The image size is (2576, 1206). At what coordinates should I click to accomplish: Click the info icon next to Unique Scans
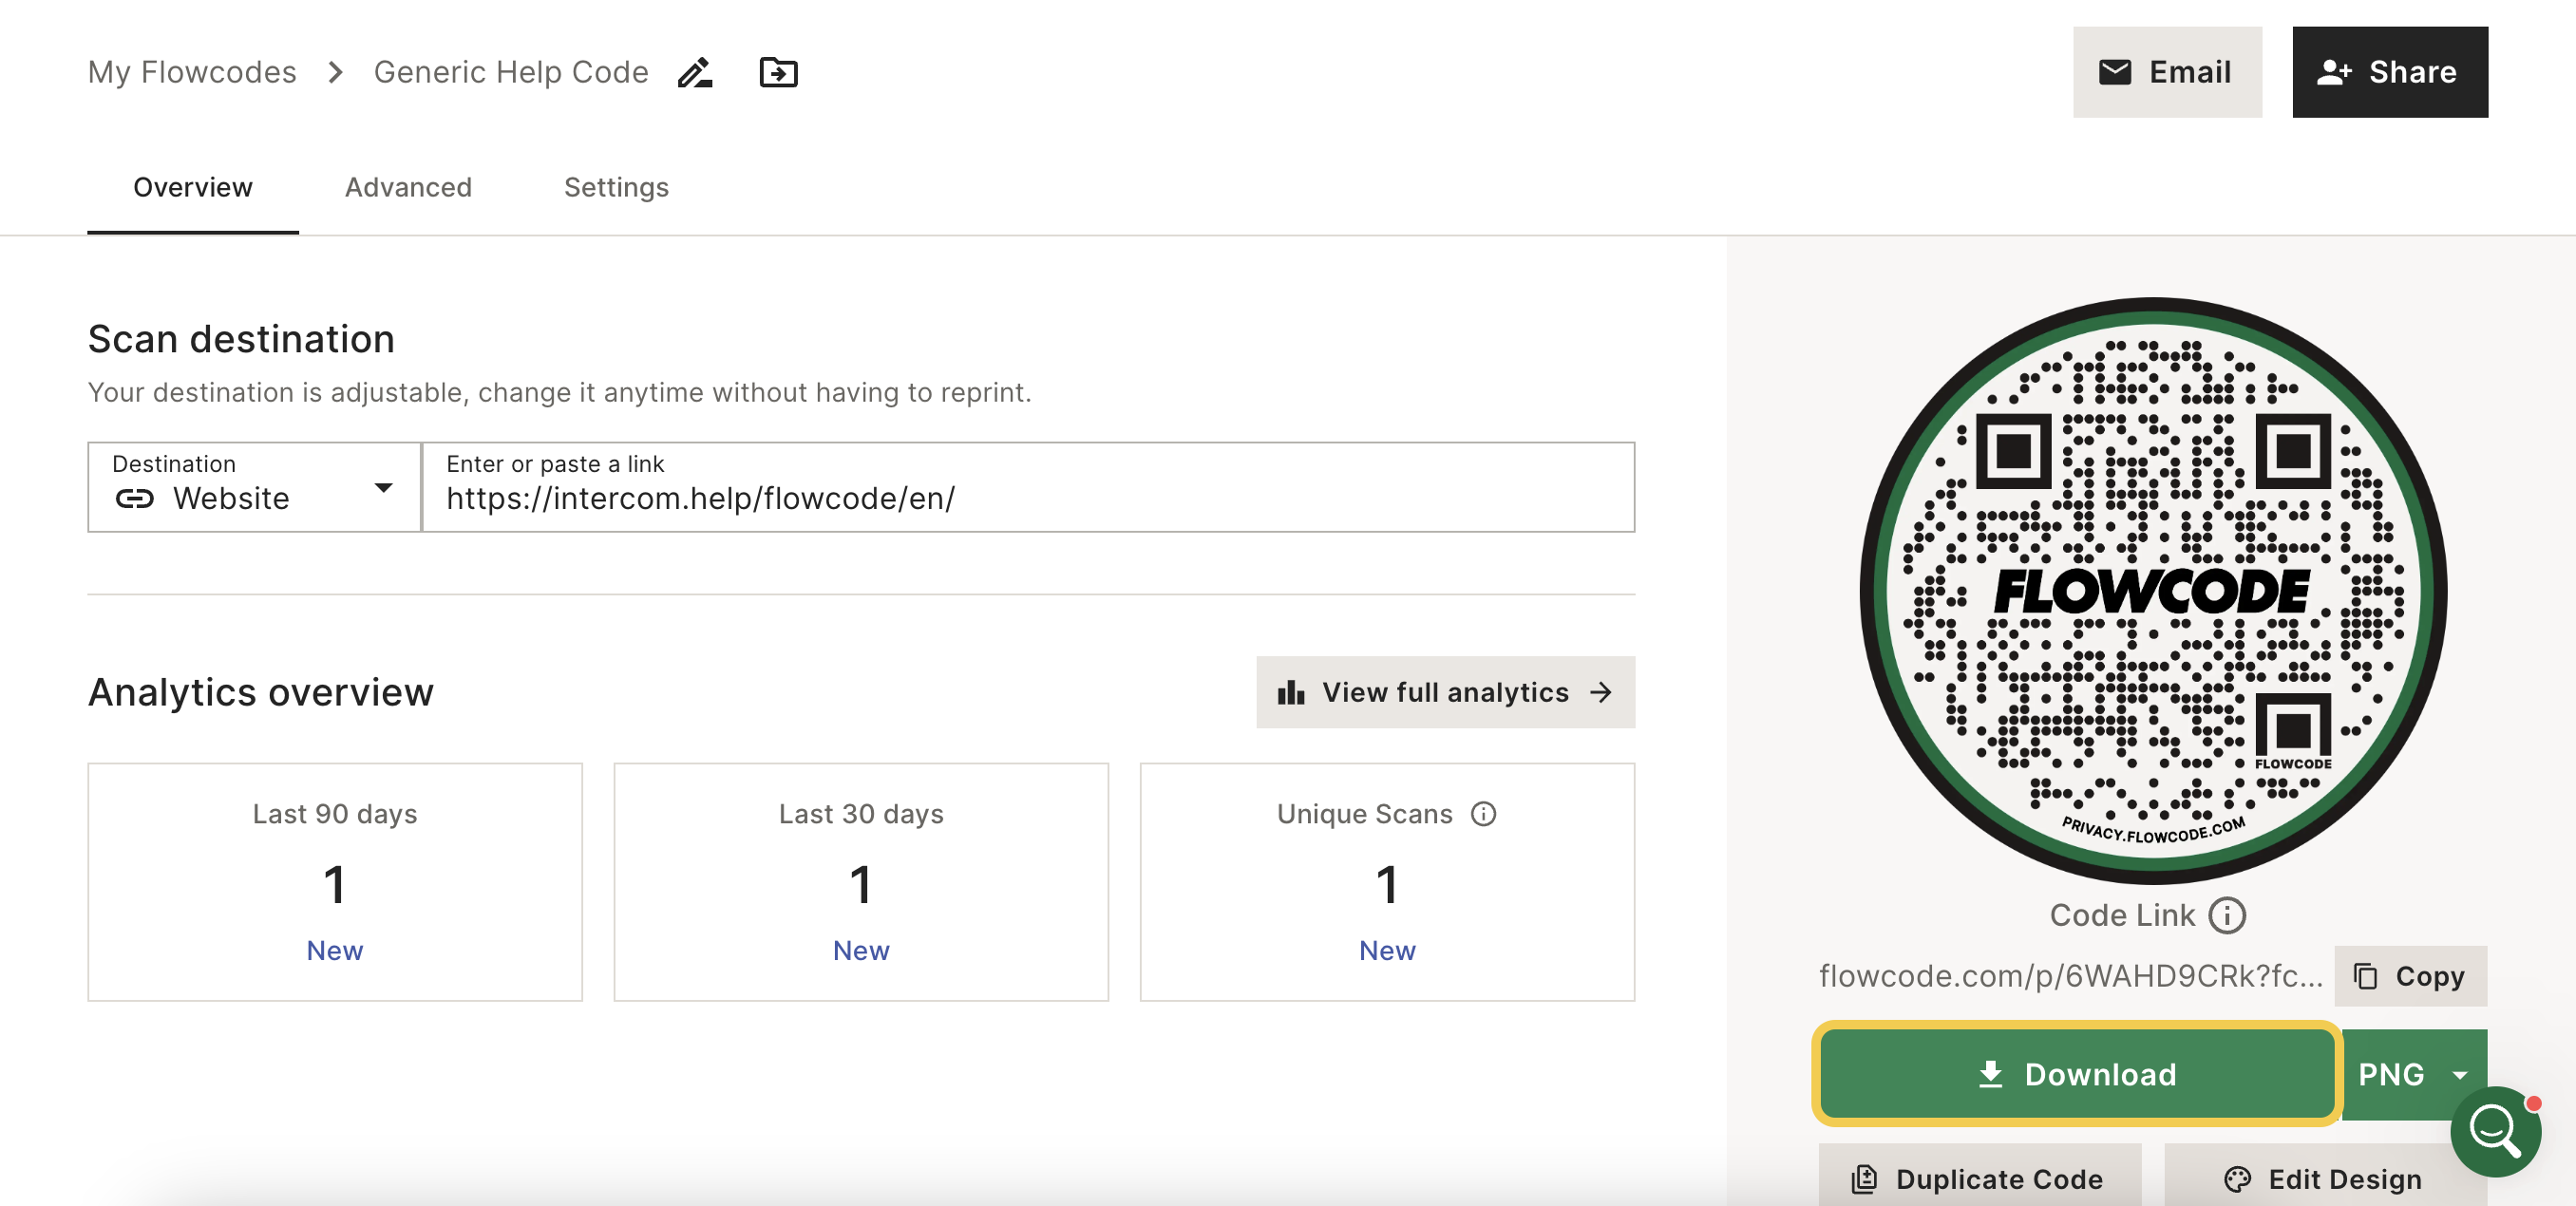pyautogui.click(x=1484, y=814)
